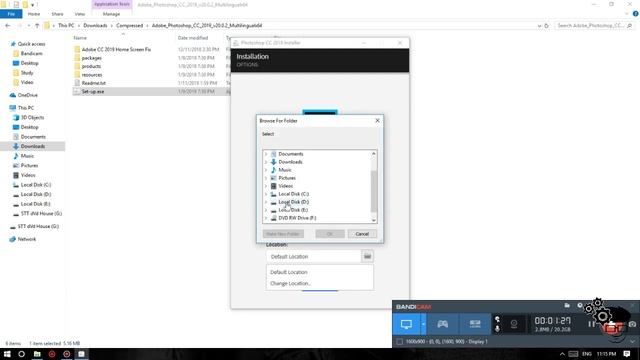The width and height of the screenshot is (640, 360).
Task: Refresh the Explorer address bar
Action: [x=547, y=25]
